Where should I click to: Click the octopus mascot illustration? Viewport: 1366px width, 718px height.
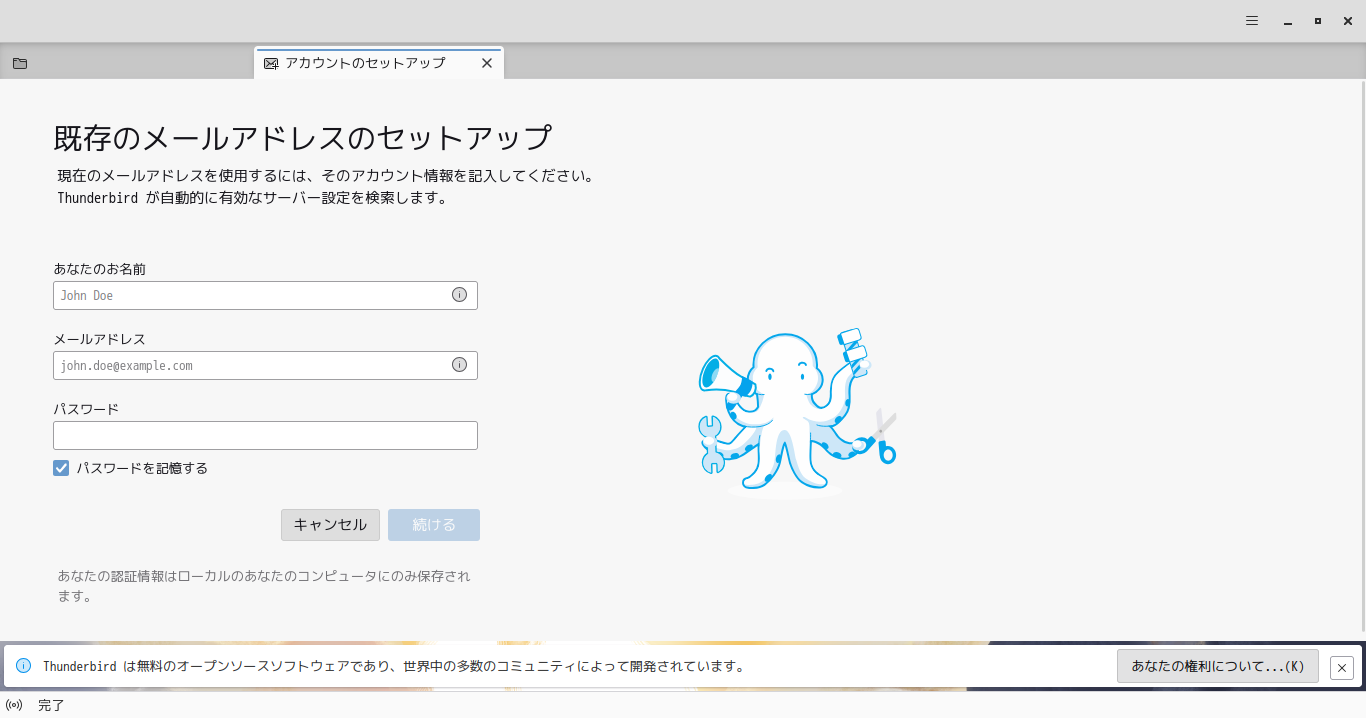797,412
